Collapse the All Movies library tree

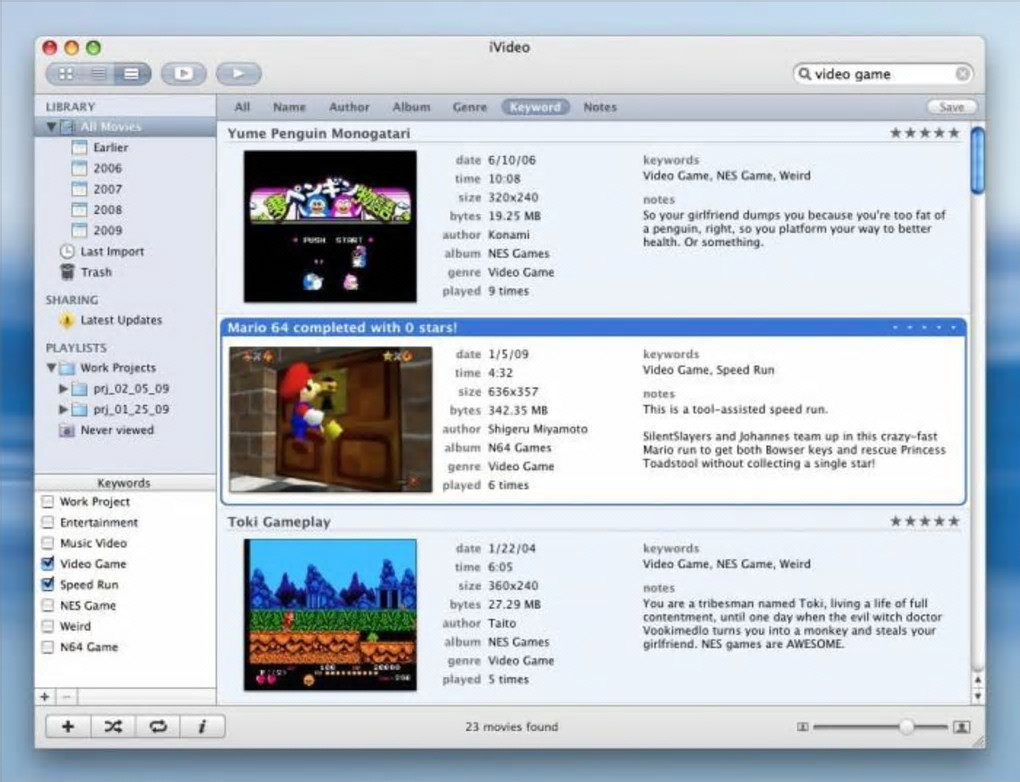(51, 127)
